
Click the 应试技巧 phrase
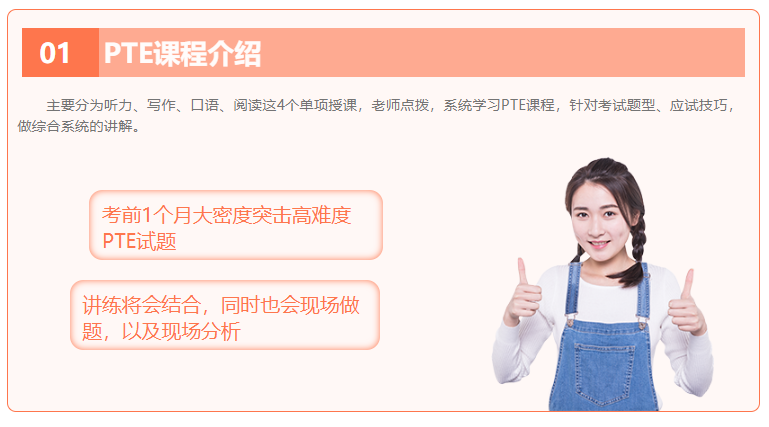point(698,105)
